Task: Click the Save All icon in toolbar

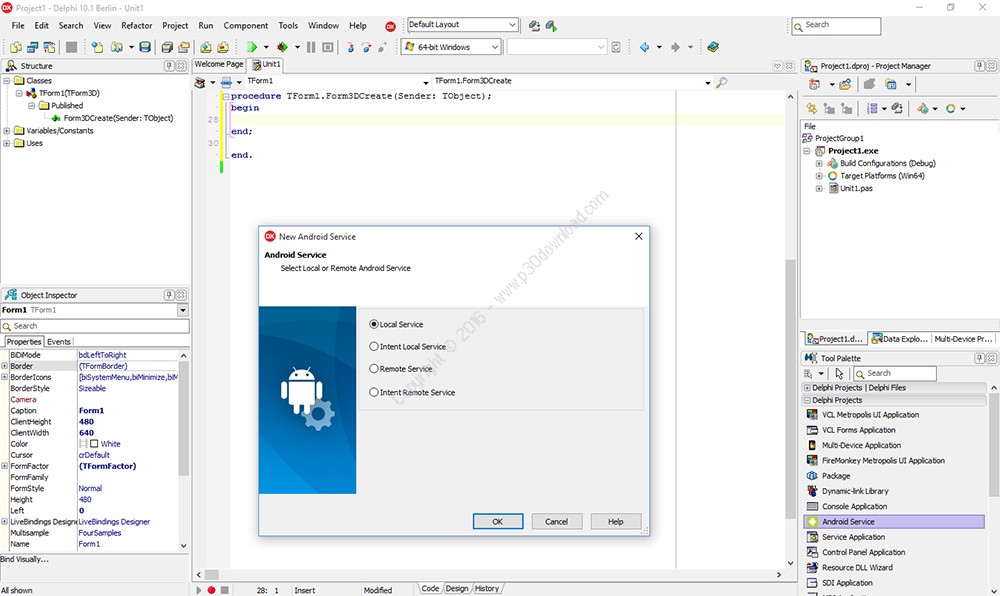Action: [166, 47]
